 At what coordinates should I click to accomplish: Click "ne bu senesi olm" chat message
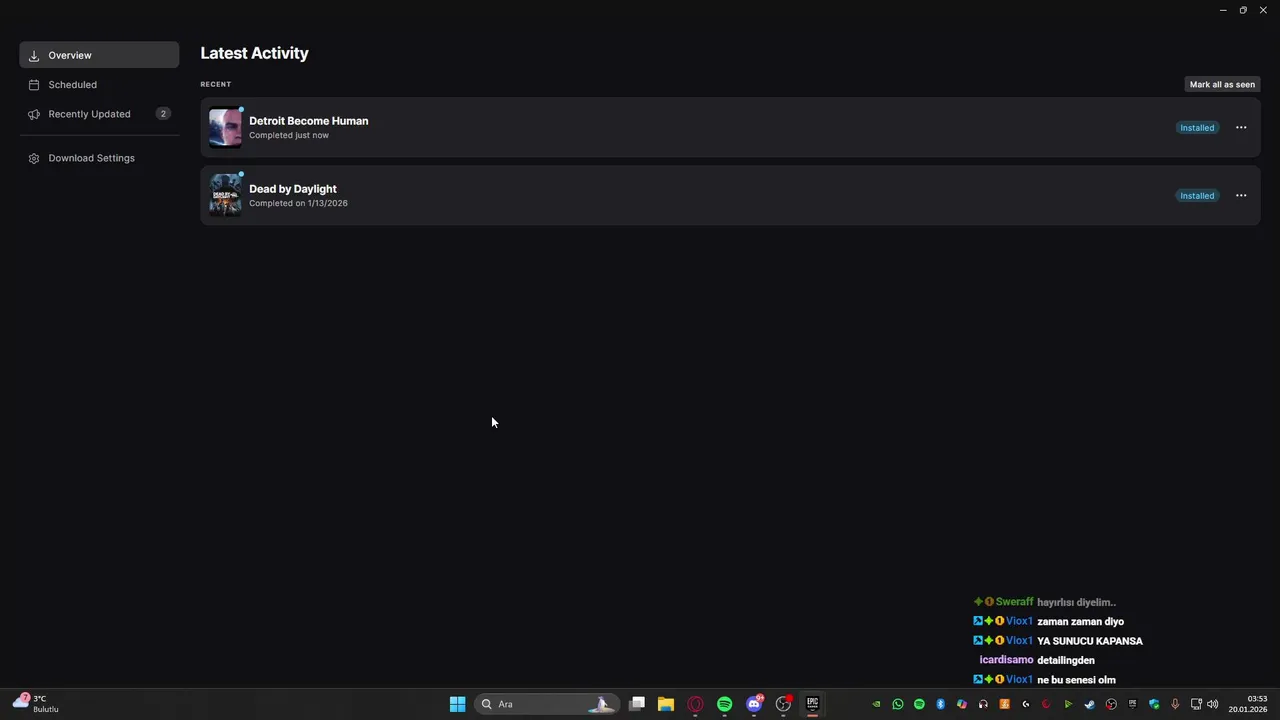(x=1077, y=680)
